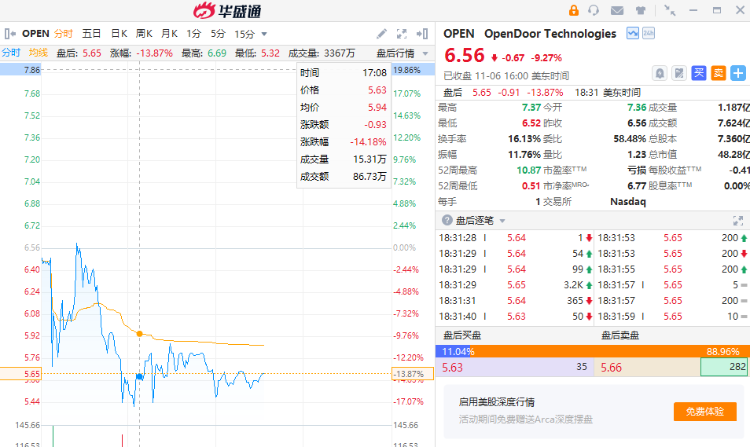750x447 pixels.
Task: Expand the 盘后逐笔 tick list panel
Action: click(x=738, y=220)
